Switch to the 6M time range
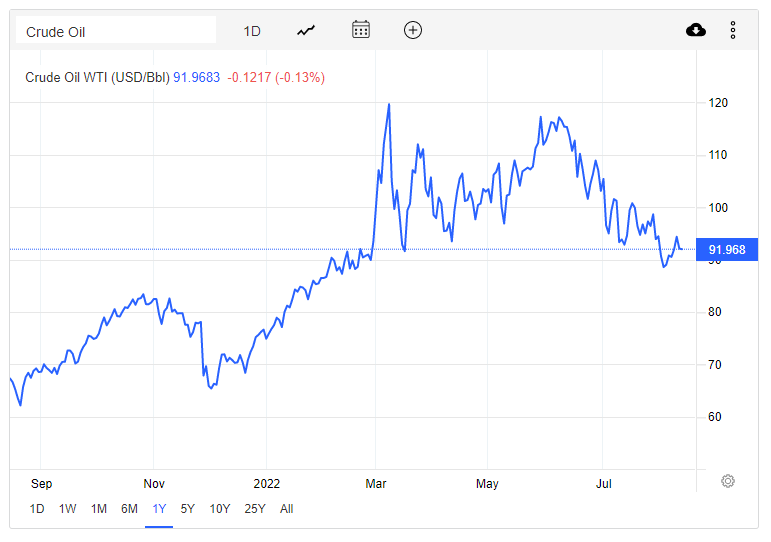 [x=129, y=509]
